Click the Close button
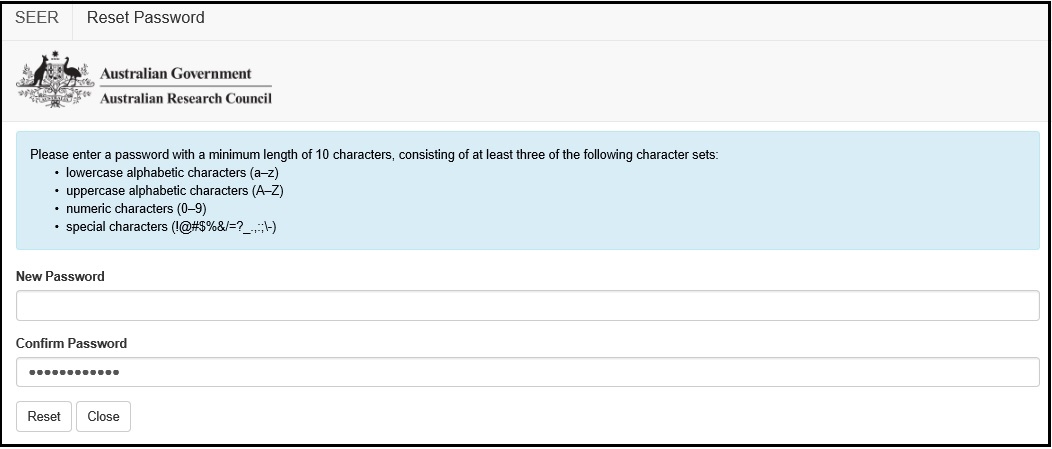Image resolution: width=1052 pixels, height=449 pixels. click(103, 416)
